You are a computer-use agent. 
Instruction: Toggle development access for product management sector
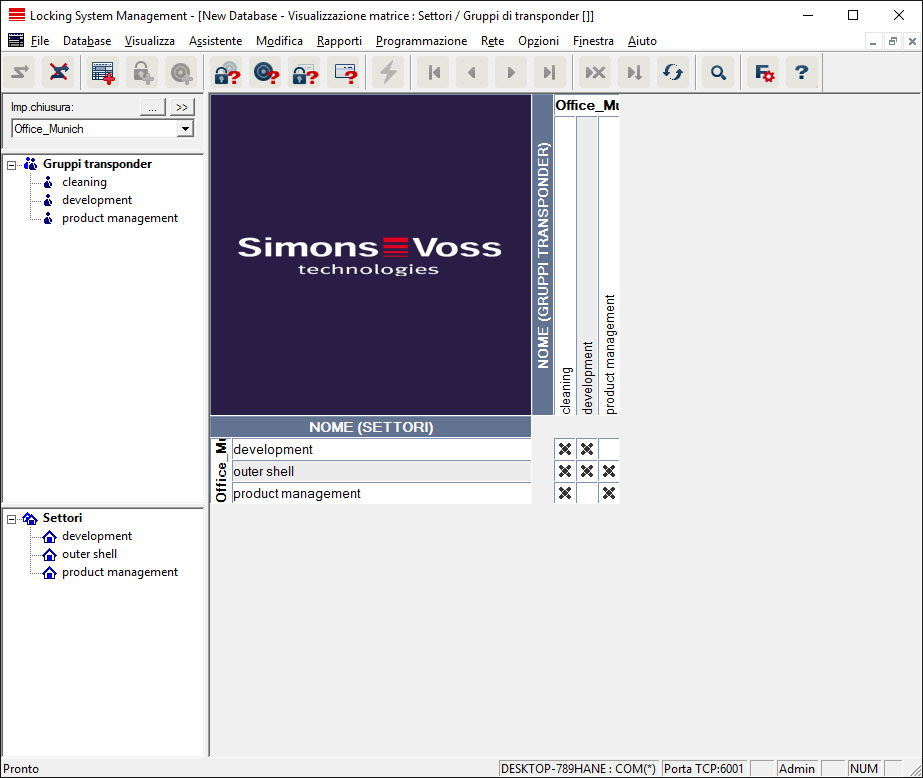pos(587,494)
